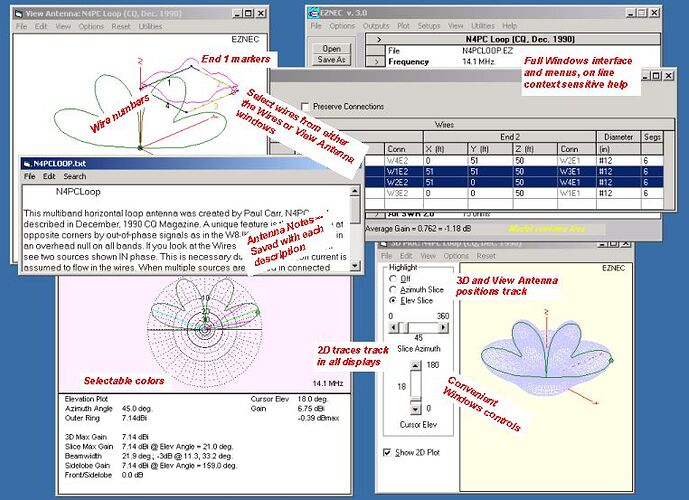Click the Z (ft) column header
Screen dimensions: 689x500
(535, 149)
